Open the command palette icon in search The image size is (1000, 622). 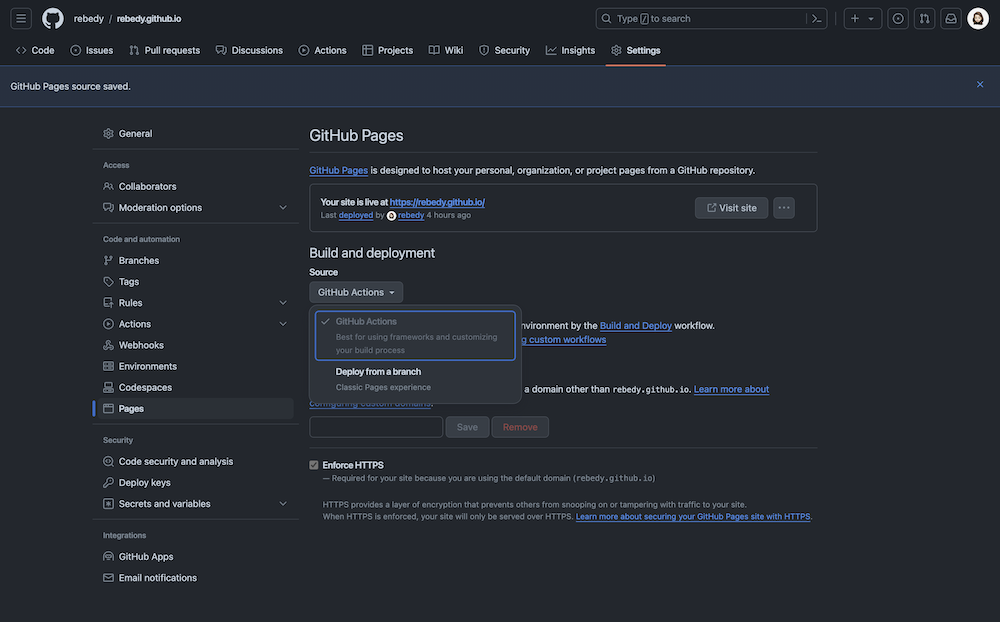(816, 19)
